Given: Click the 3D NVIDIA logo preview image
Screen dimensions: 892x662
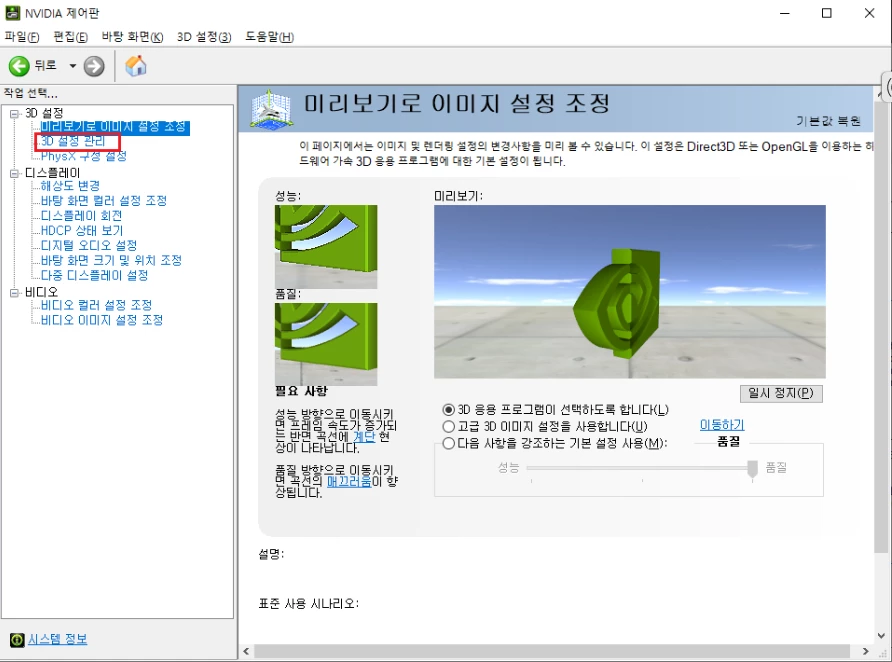Looking at the screenshot, I should coord(630,292).
